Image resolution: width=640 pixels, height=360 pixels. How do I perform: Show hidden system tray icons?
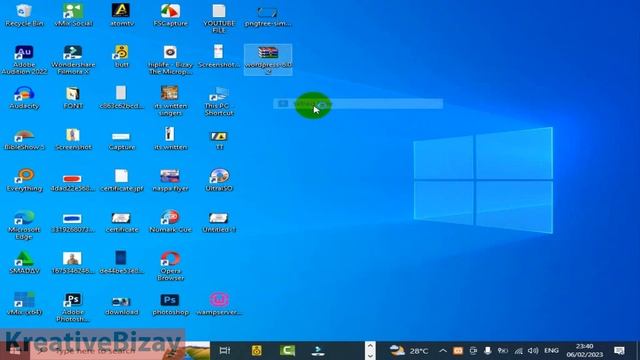click(443, 351)
